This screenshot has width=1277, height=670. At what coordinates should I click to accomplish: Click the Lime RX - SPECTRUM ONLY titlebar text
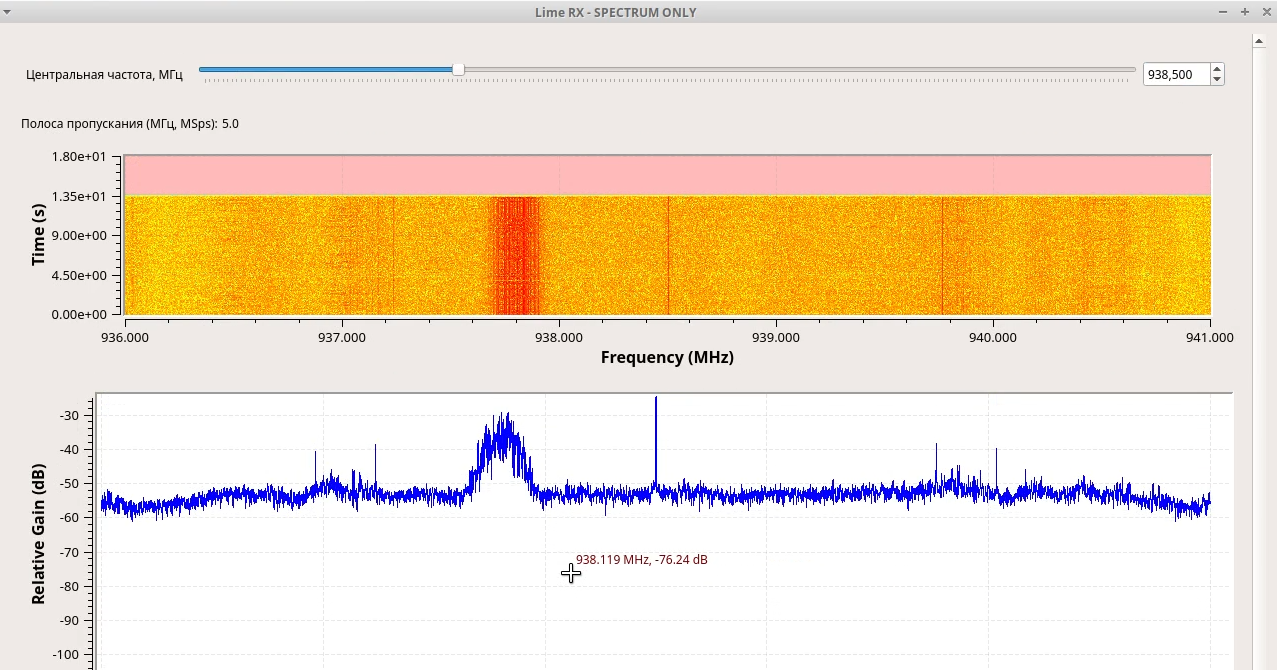point(616,12)
